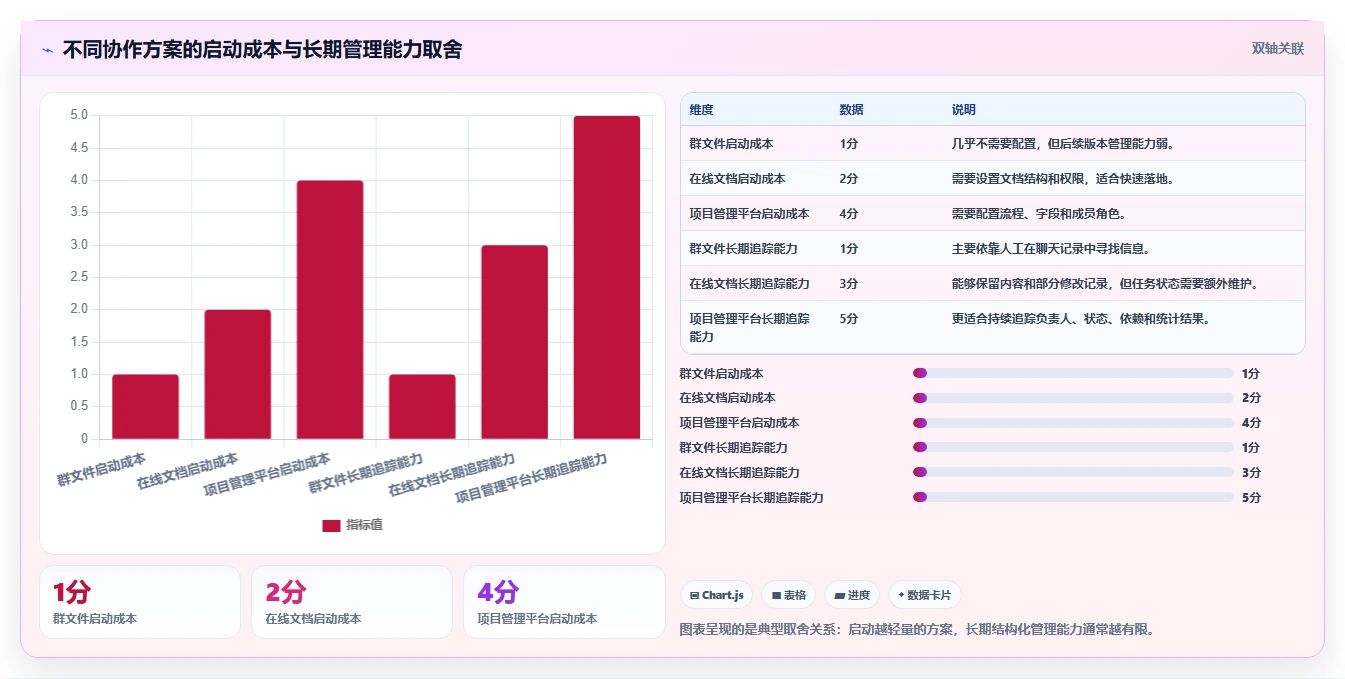Toggle the 指标值 legend color swatch

pos(331,526)
